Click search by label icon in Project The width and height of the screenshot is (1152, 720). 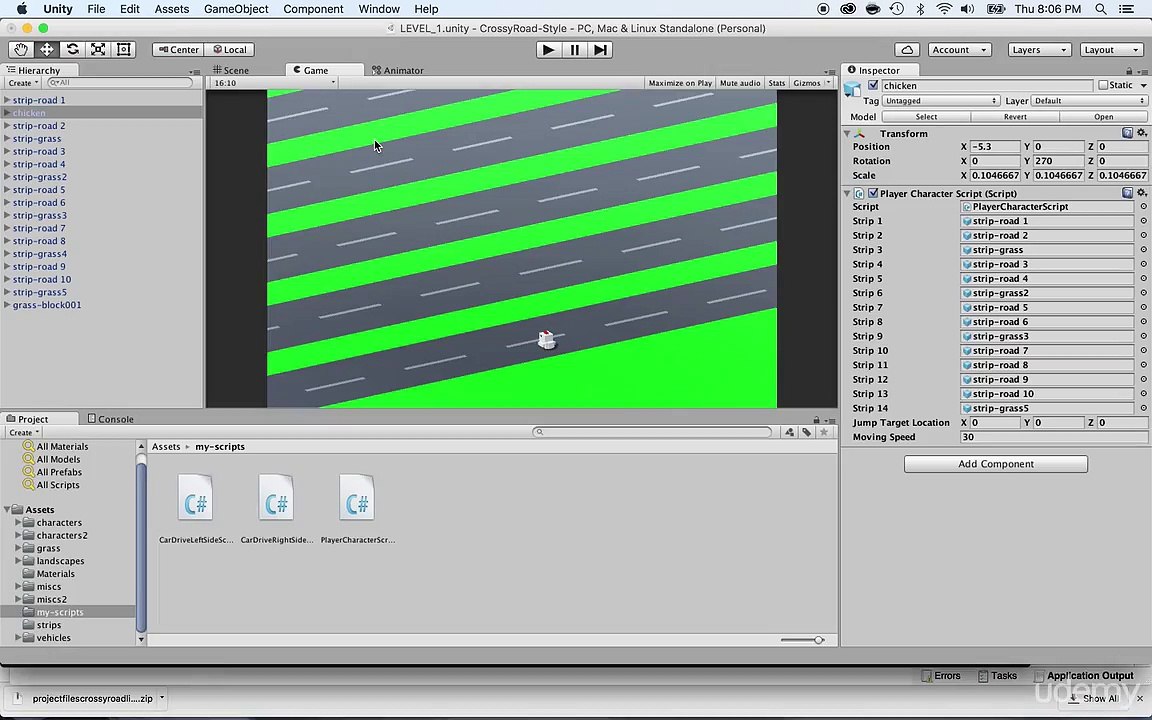point(807,432)
